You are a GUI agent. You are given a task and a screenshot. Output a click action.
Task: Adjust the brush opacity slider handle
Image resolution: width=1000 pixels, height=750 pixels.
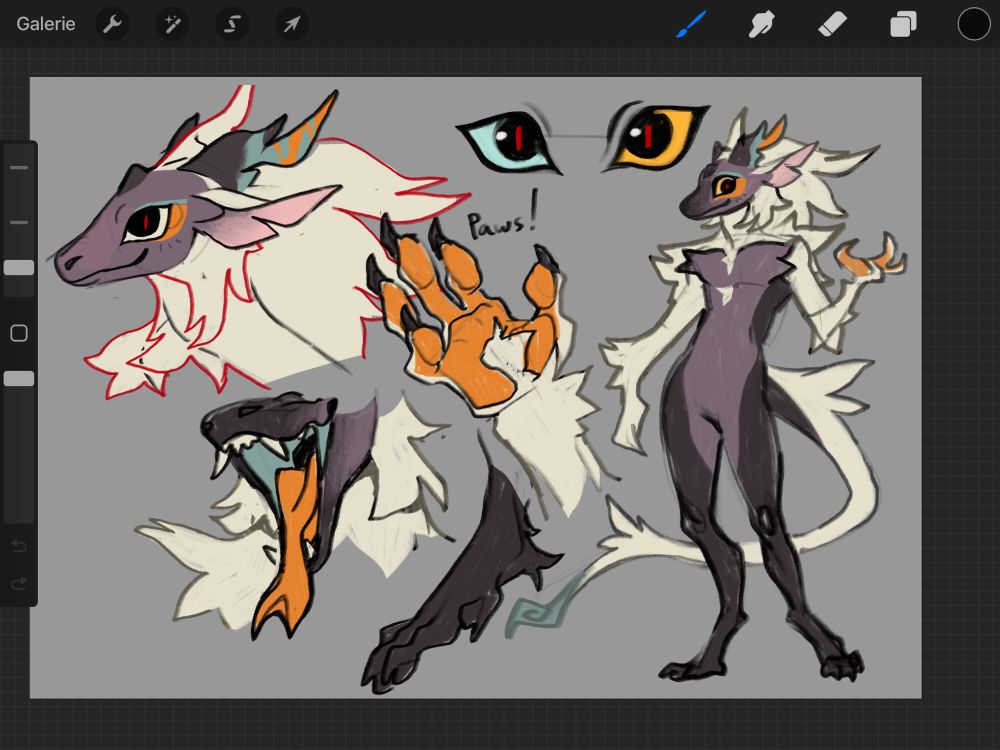[x=19, y=379]
